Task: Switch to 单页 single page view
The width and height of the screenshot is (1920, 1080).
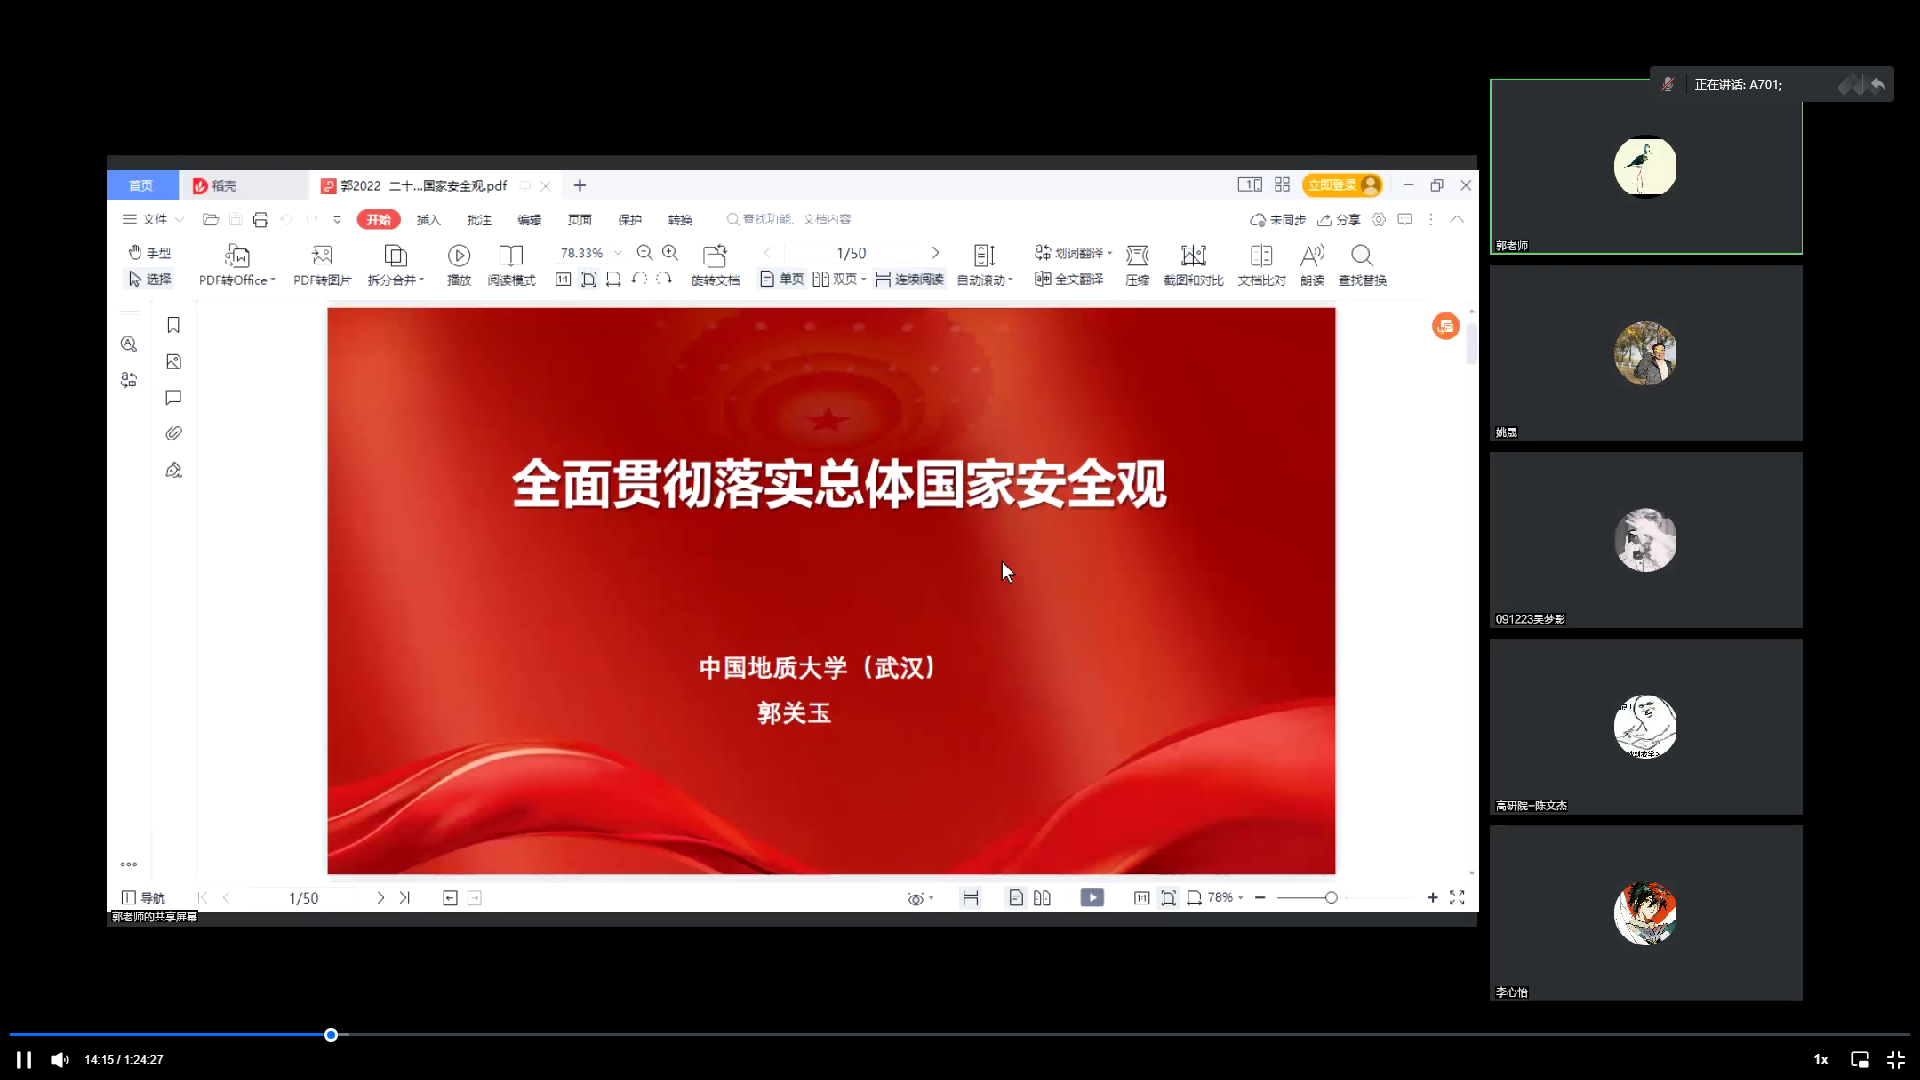Action: [x=782, y=280]
